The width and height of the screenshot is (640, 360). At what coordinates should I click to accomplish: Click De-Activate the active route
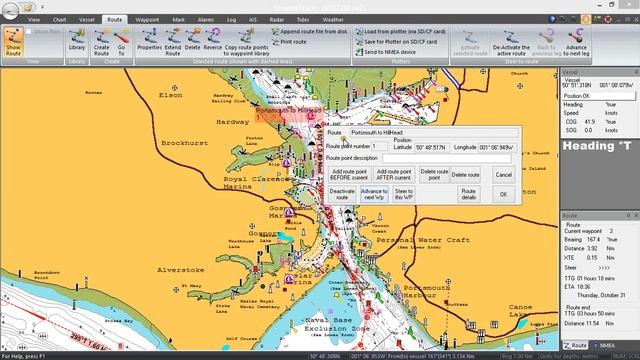click(511, 42)
